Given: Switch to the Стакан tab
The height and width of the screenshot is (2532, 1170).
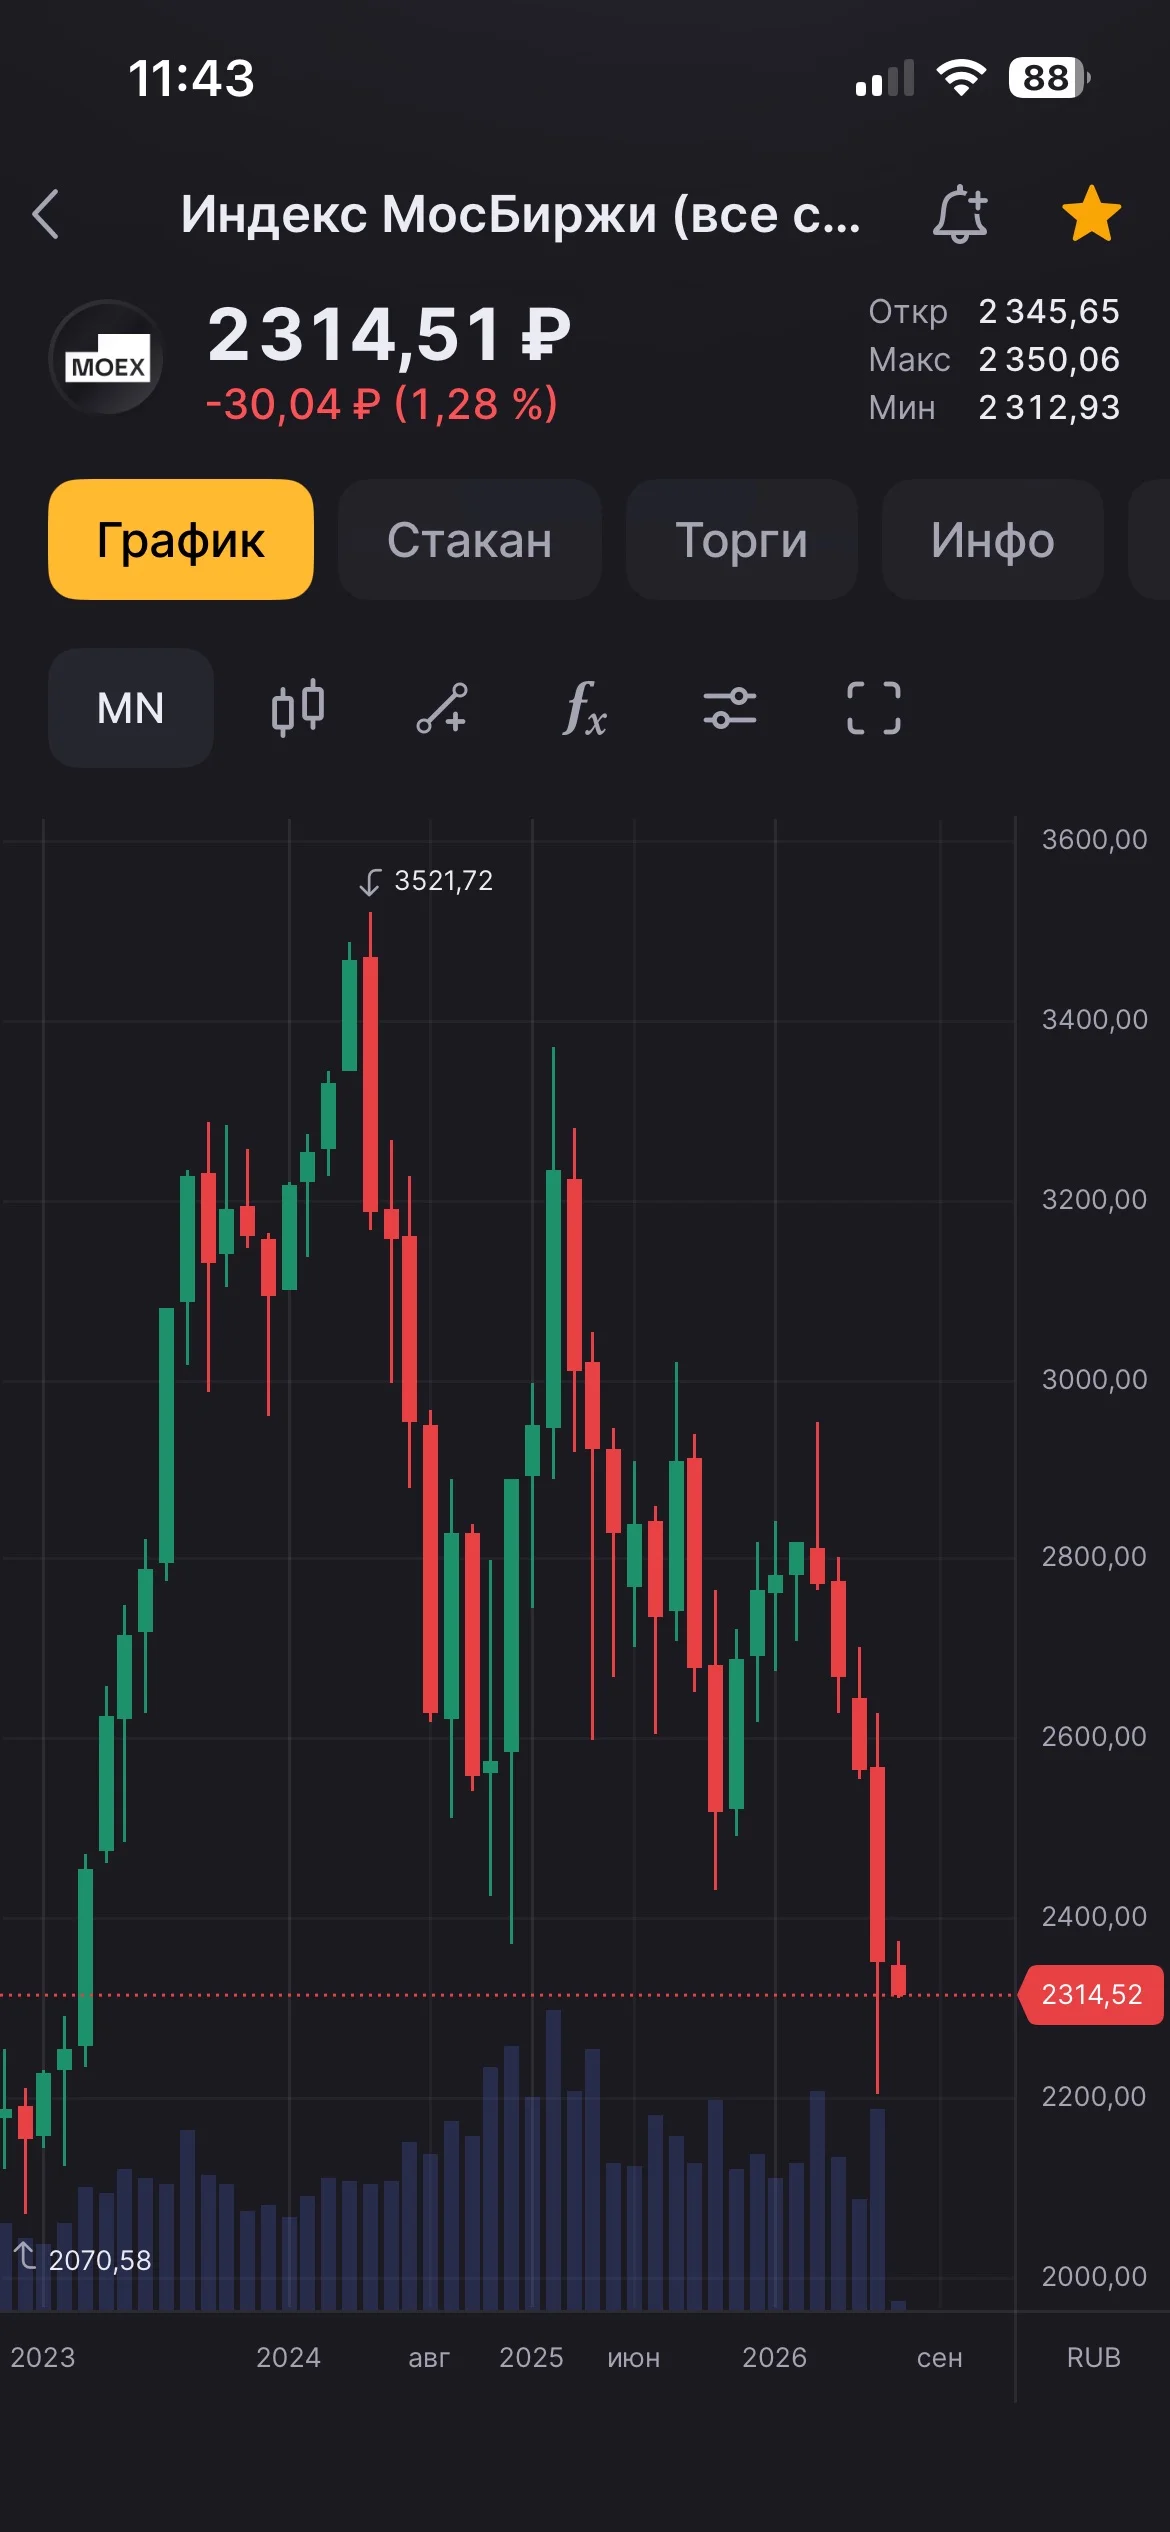Looking at the screenshot, I should coord(469,540).
